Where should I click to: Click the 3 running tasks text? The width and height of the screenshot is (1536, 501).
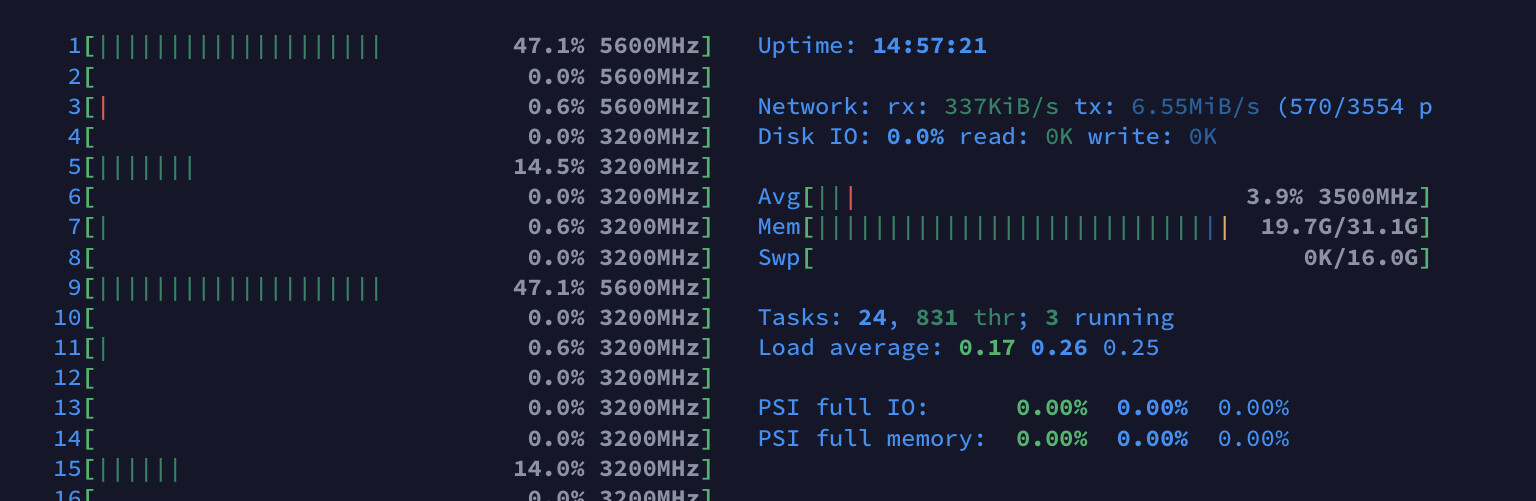pyautogui.click(x=1109, y=318)
